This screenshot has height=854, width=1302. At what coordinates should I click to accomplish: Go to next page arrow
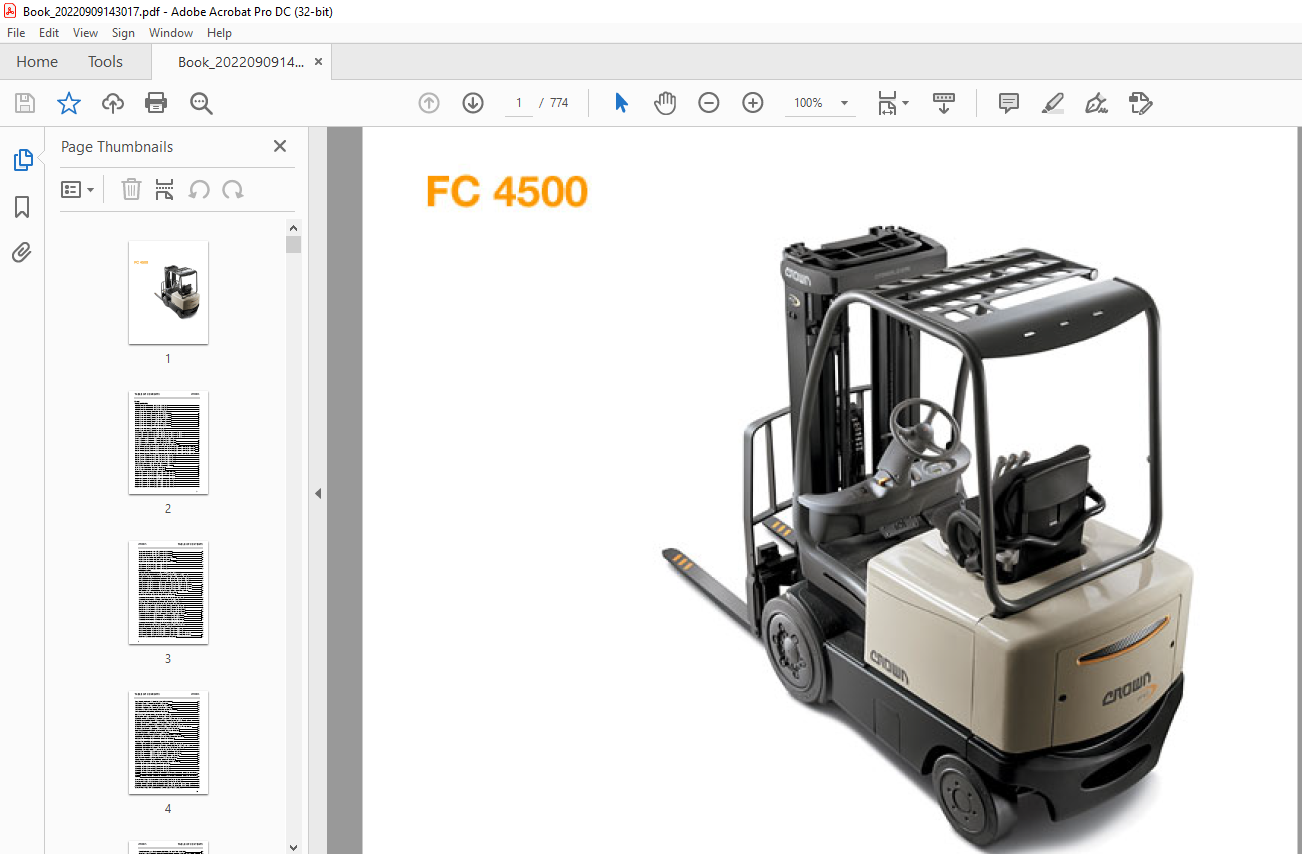point(473,103)
